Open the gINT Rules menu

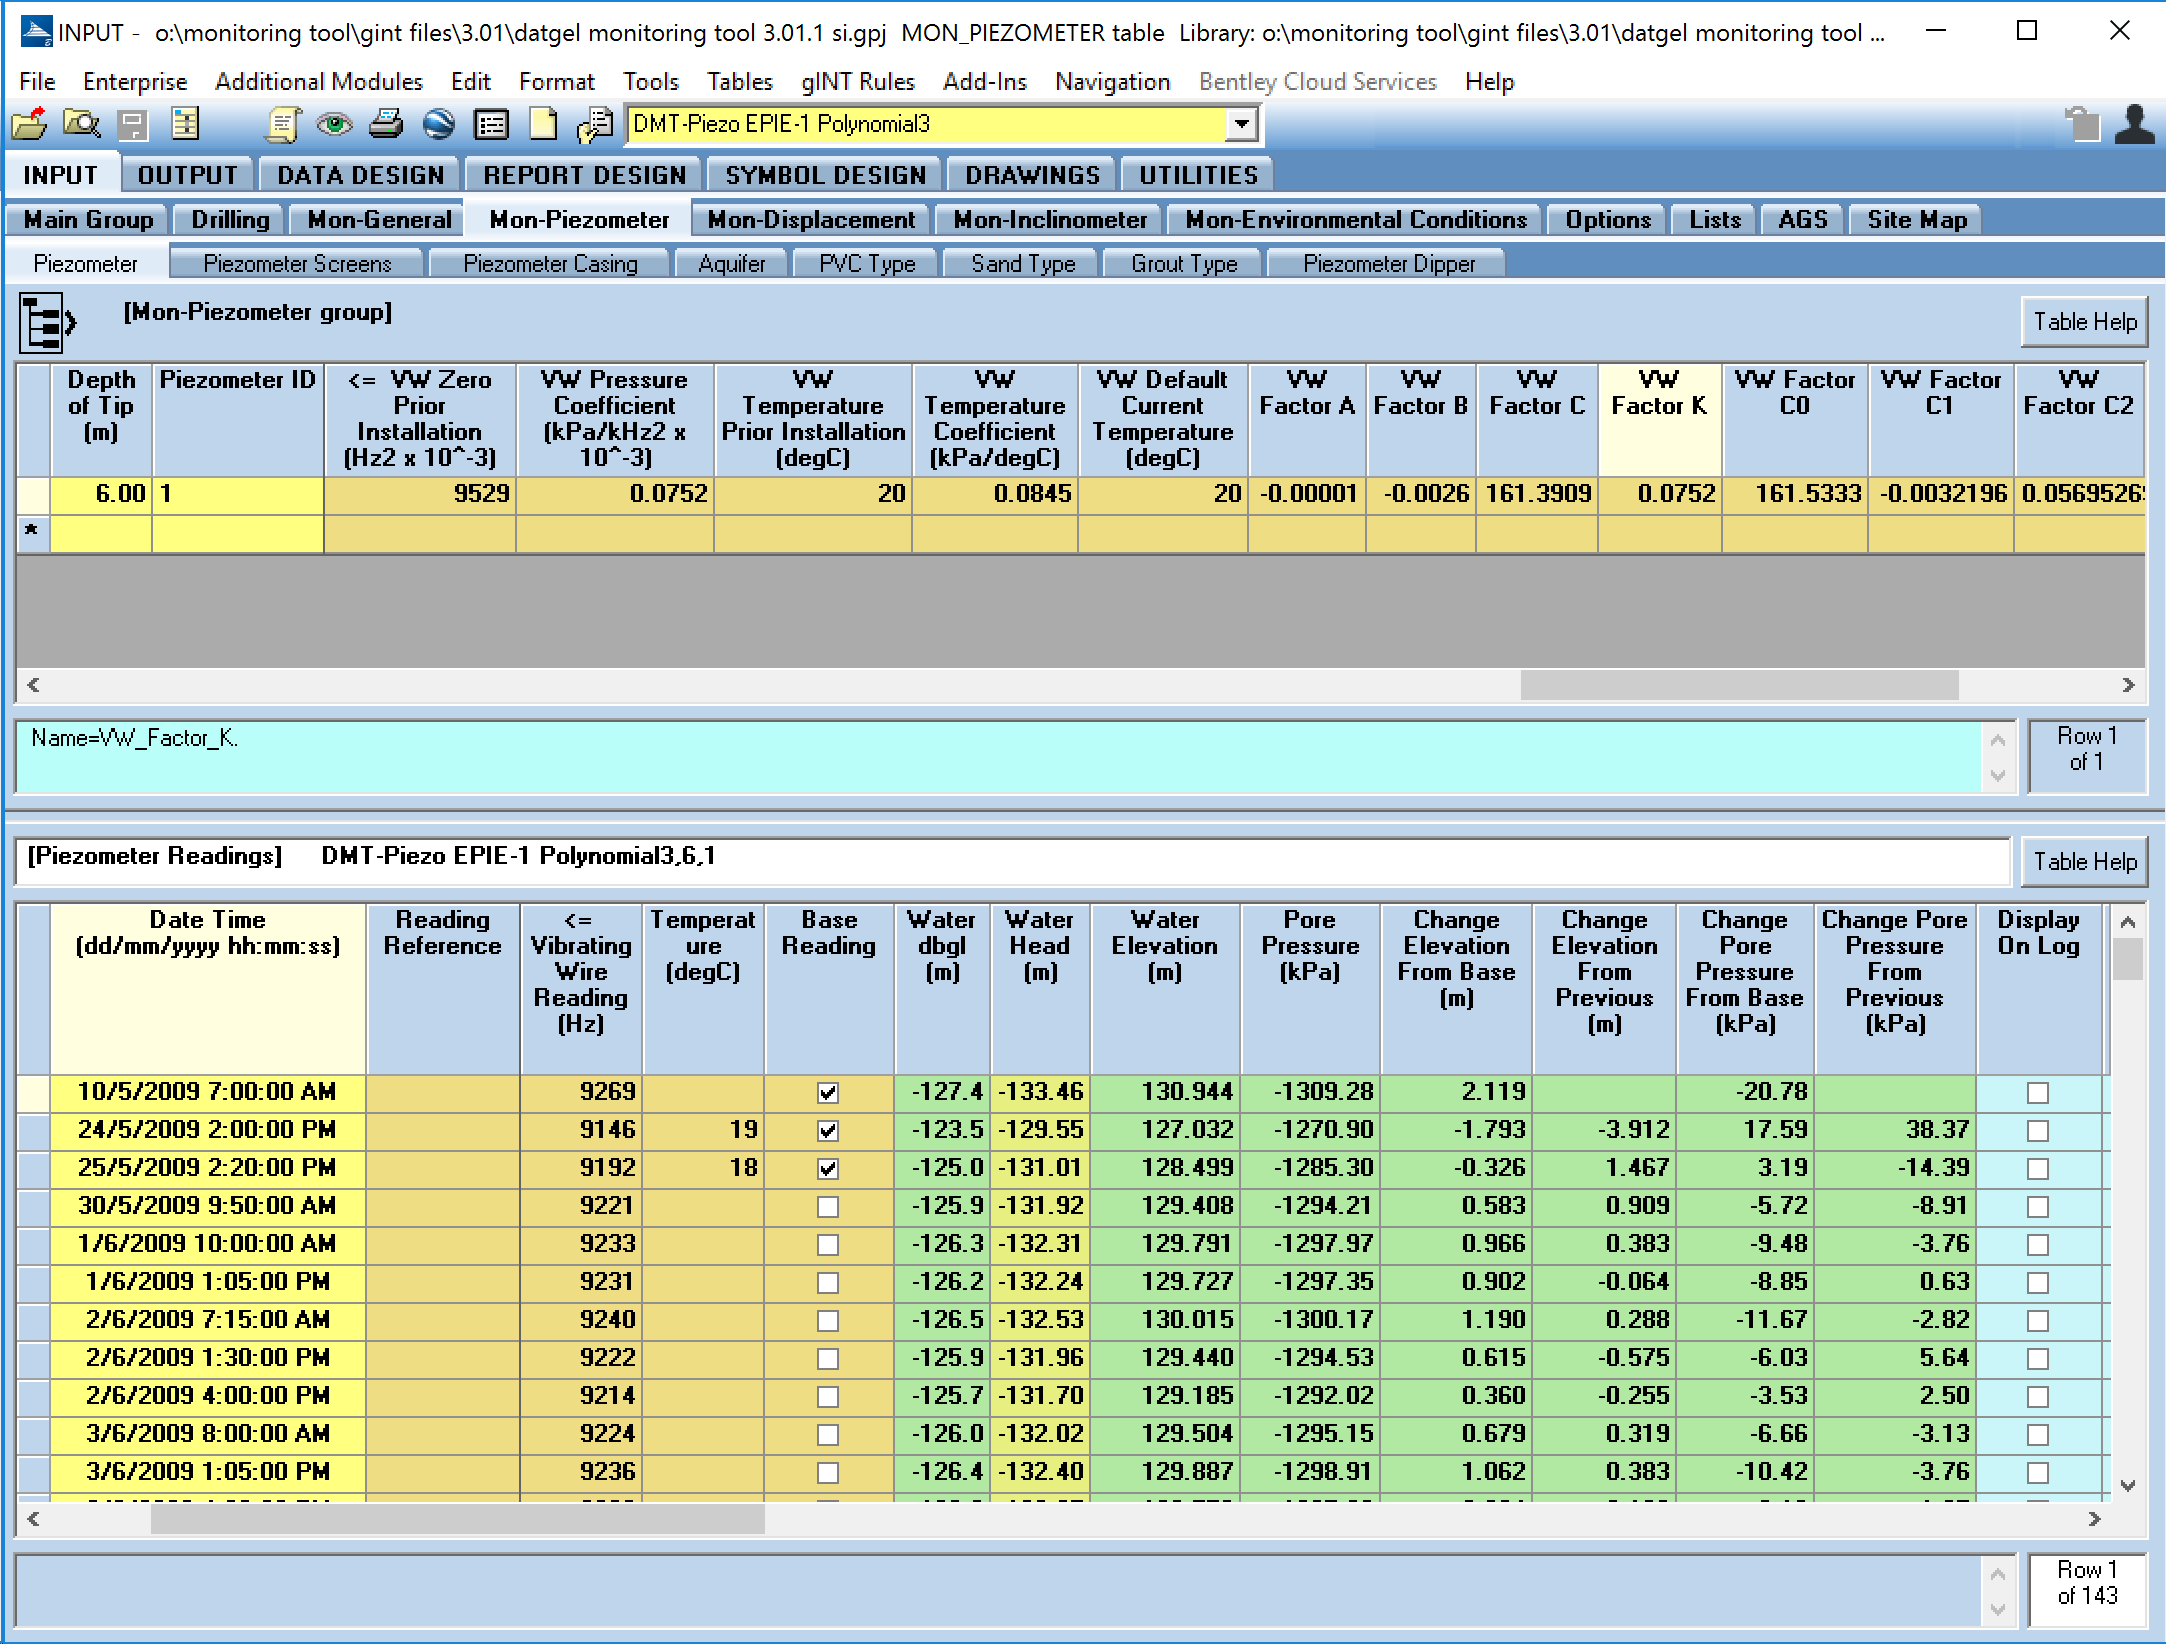857,82
